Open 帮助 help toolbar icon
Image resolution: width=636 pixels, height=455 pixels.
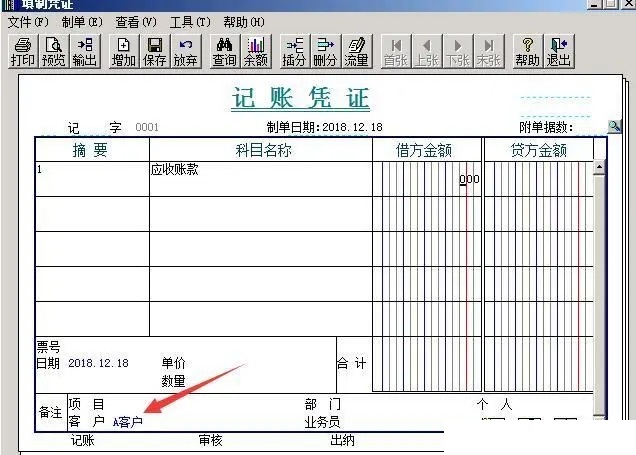(527, 52)
